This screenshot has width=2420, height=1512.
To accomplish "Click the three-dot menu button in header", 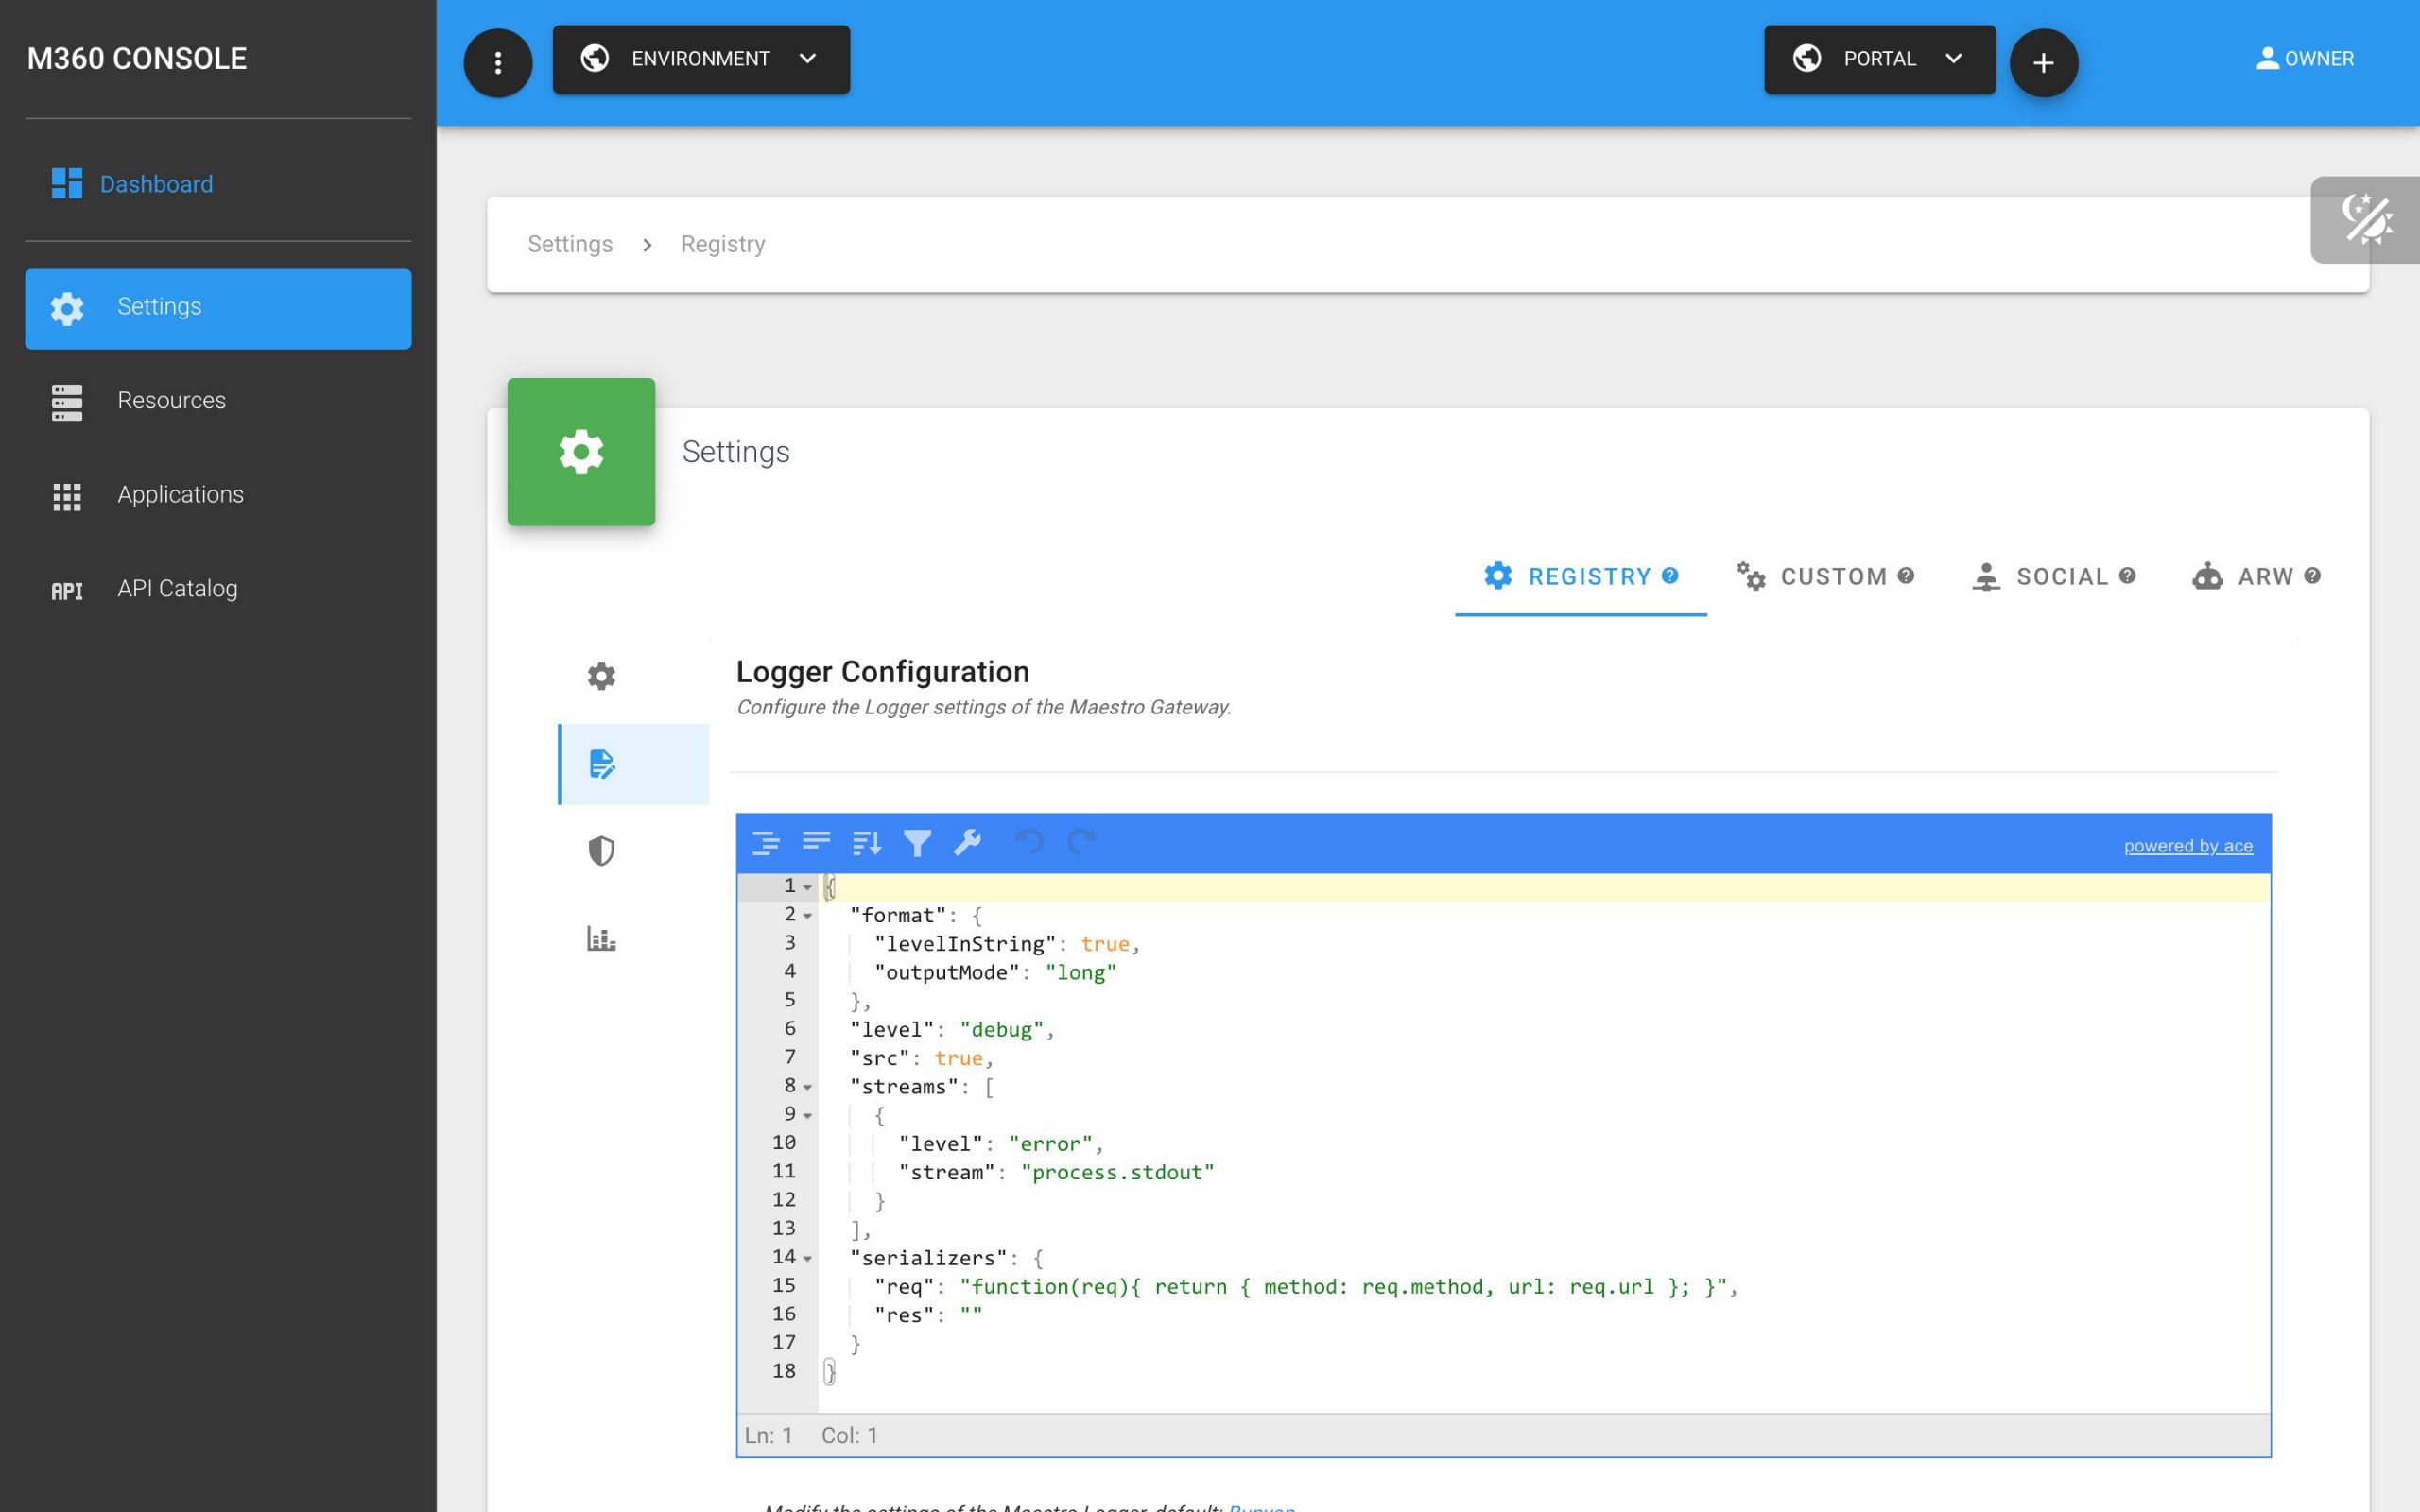I will pyautogui.click(x=498, y=63).
